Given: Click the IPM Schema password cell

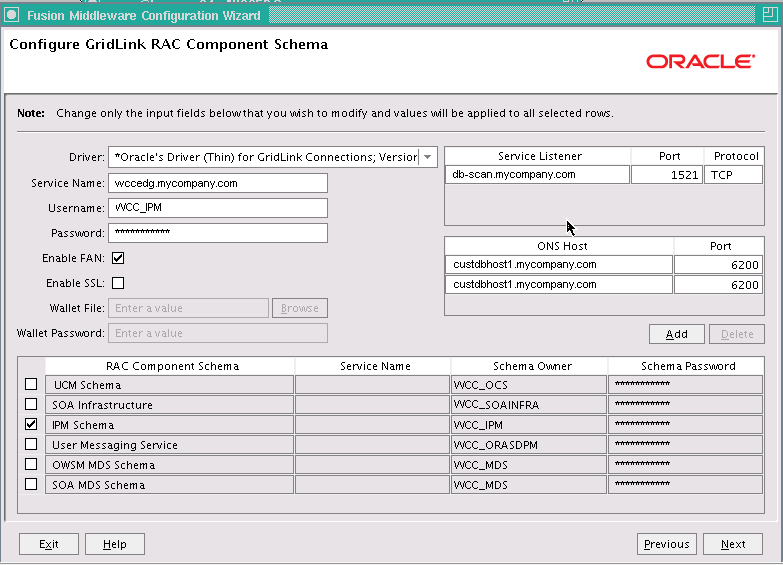Looking at the screenshot, I should point(685,425).
